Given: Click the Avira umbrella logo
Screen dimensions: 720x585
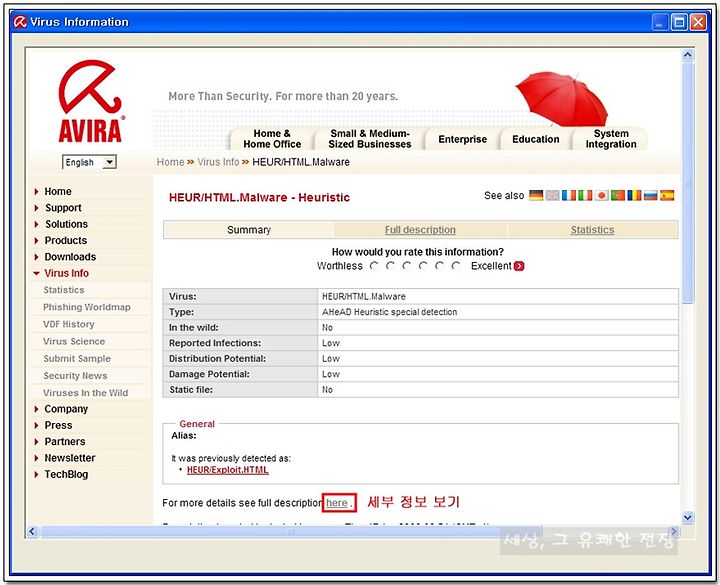Looking at the screenshot, I should [x=90, y=101].
